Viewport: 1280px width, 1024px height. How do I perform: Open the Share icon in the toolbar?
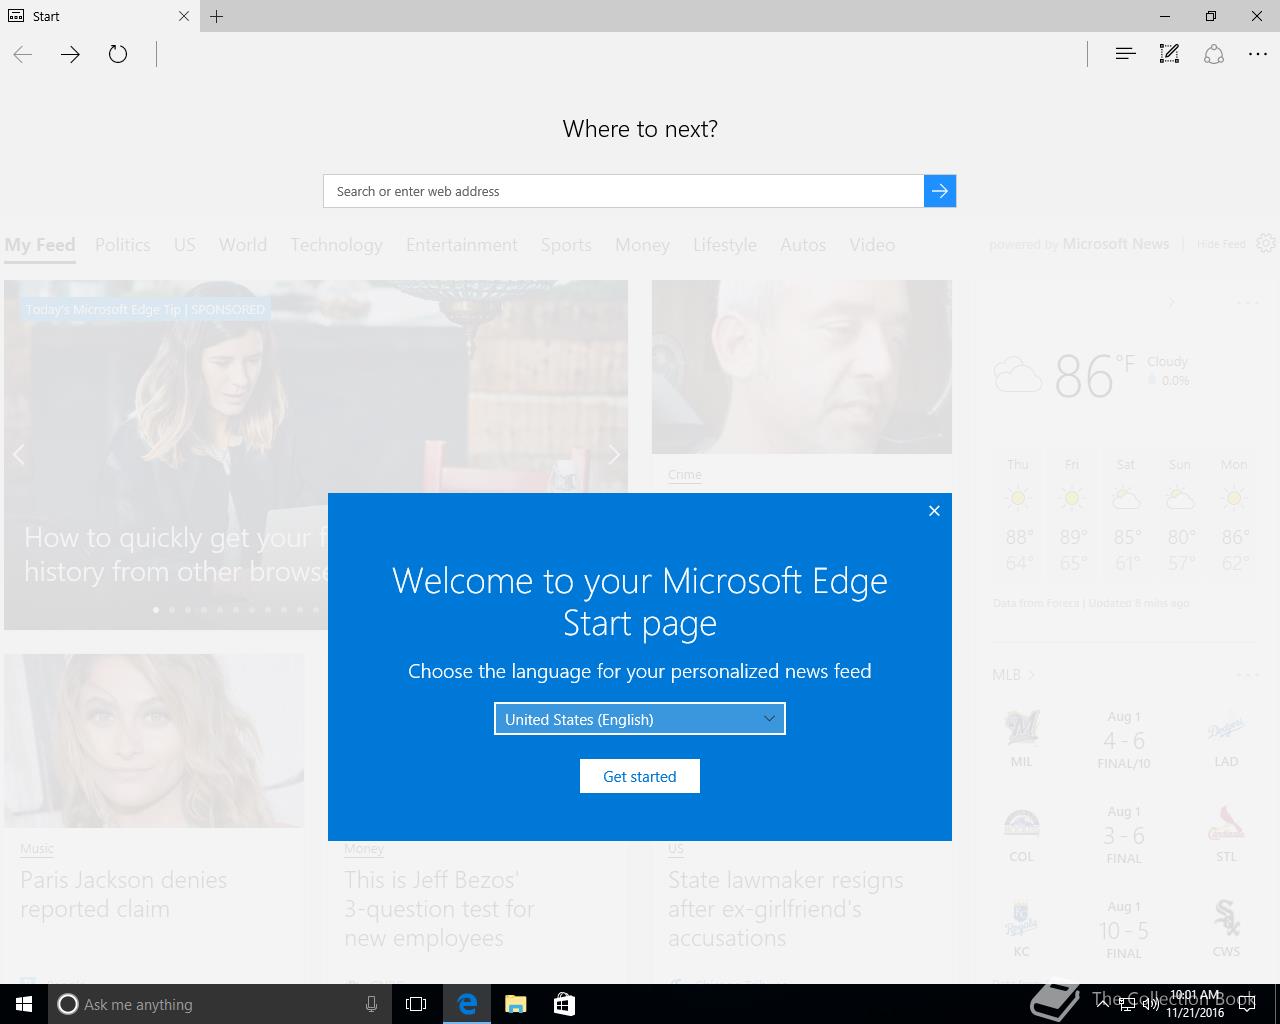click(x=1214, y=54)
